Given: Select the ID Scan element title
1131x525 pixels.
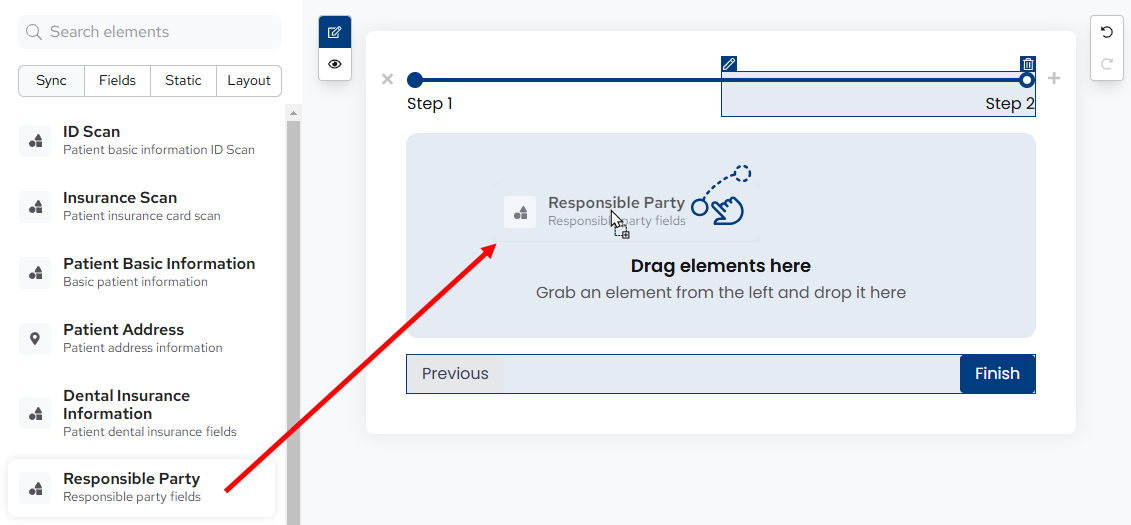Looking at the screenshot, I should tap(92, 132).
